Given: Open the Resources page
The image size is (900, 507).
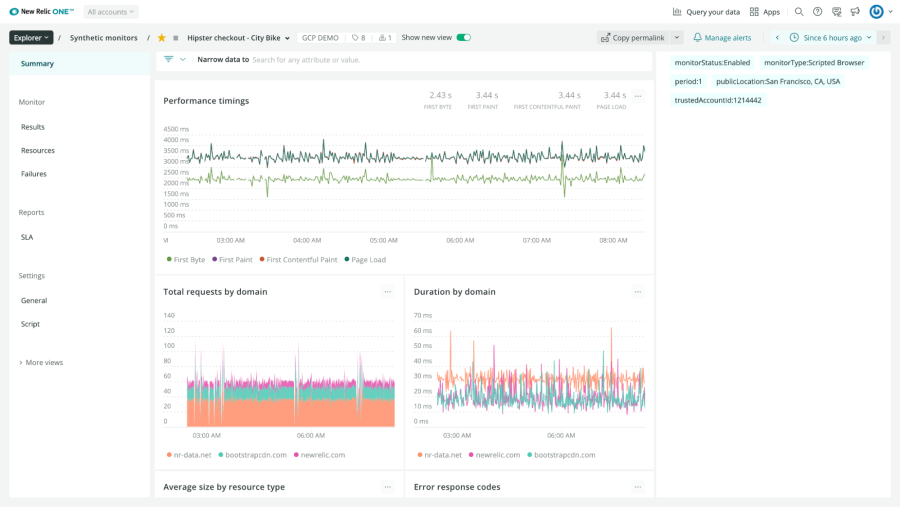Looking at the screenshot, I should coord(38,150).
